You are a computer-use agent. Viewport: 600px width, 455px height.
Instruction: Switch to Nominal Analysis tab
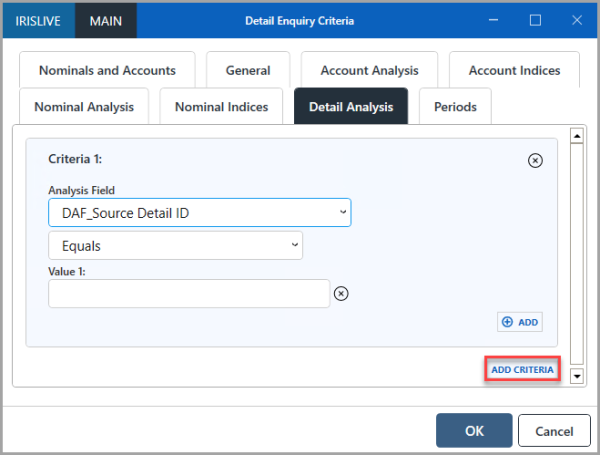click(x=84, y=106)
